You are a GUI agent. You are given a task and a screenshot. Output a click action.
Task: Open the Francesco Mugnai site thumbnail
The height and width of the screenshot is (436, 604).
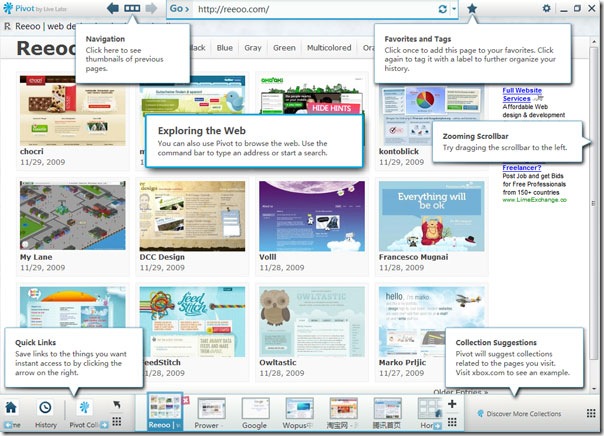pos(431,216)
